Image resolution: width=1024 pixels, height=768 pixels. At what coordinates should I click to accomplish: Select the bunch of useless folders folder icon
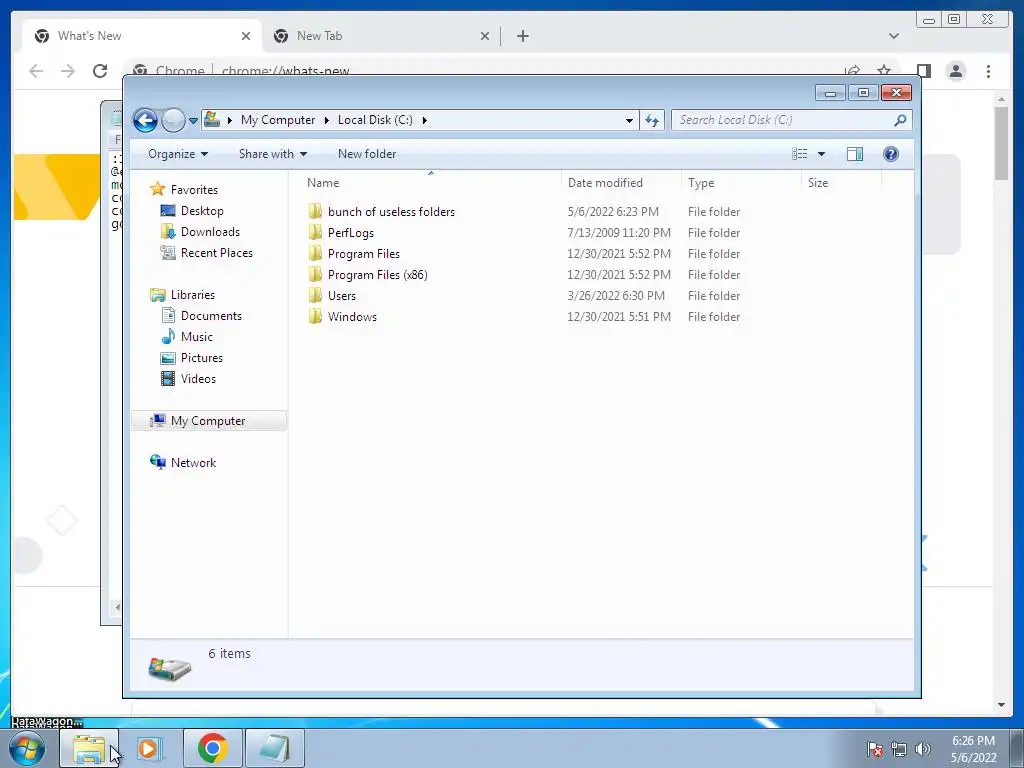(315, 212)
